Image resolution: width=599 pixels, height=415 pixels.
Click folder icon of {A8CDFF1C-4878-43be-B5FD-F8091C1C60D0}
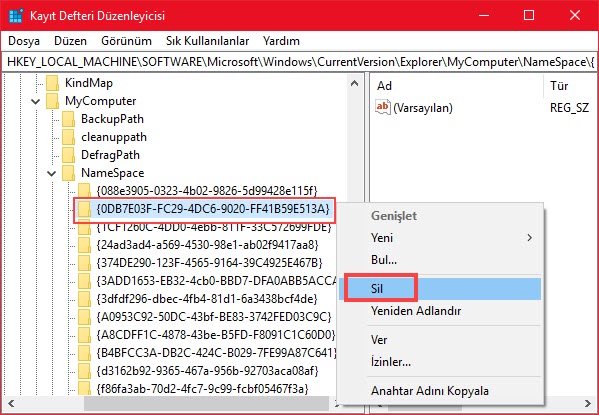84,335
